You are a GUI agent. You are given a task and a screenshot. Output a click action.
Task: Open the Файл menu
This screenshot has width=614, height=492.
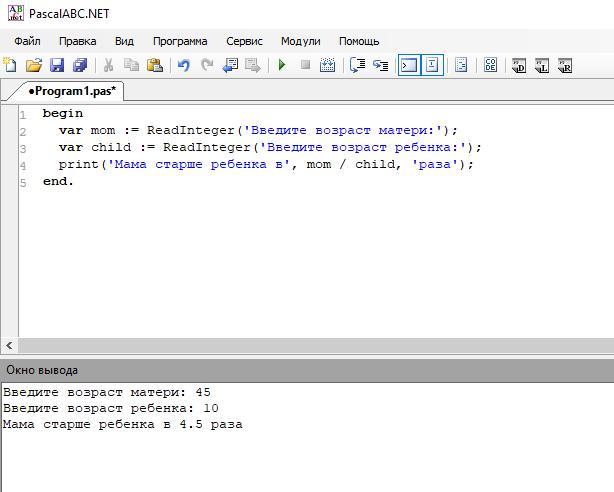tap(27, 41)
